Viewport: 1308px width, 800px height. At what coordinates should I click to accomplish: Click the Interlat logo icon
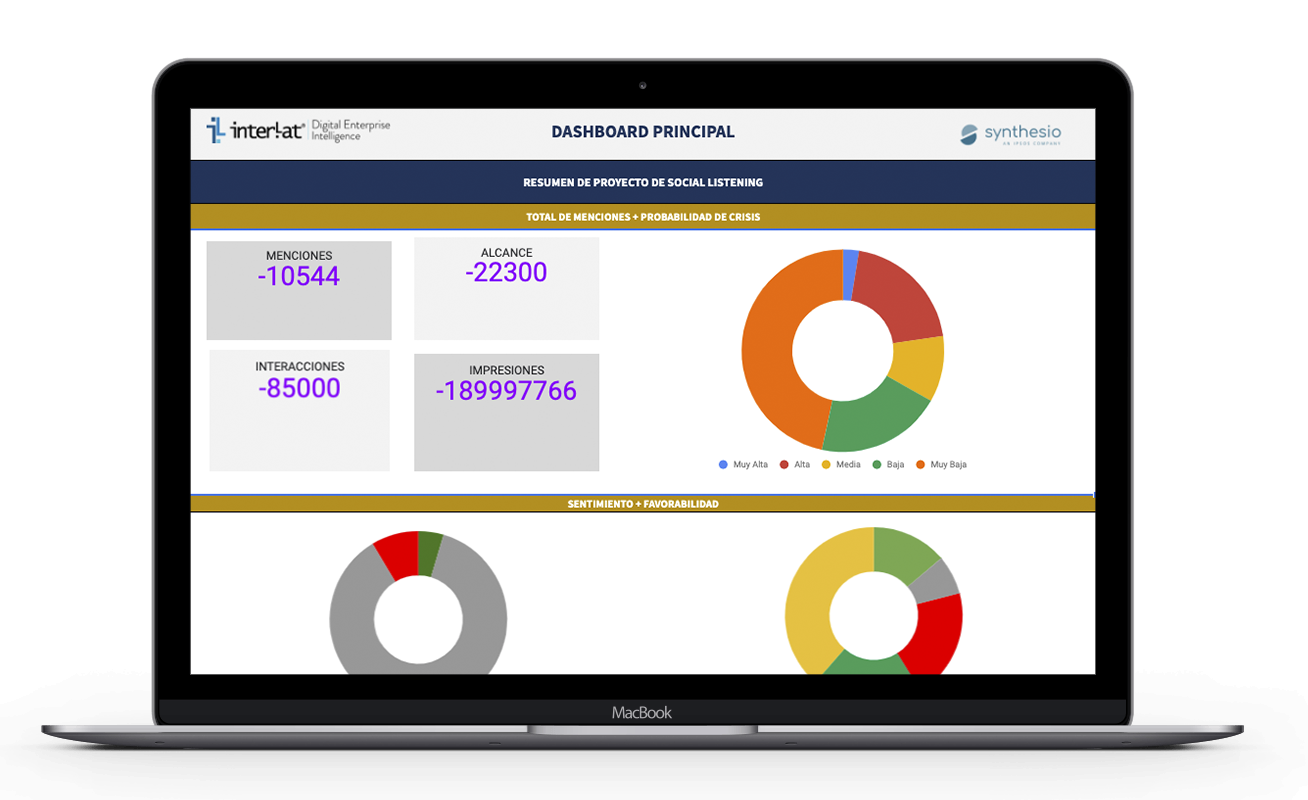(x=216, y=130)
